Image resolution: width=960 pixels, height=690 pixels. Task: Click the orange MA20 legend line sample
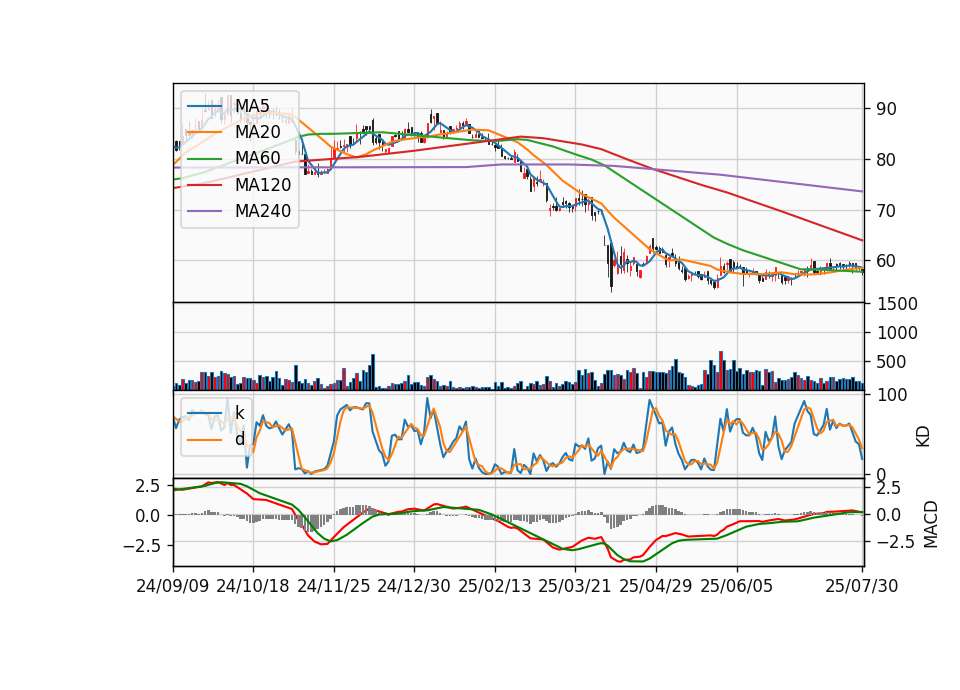(x=204, y=132)
